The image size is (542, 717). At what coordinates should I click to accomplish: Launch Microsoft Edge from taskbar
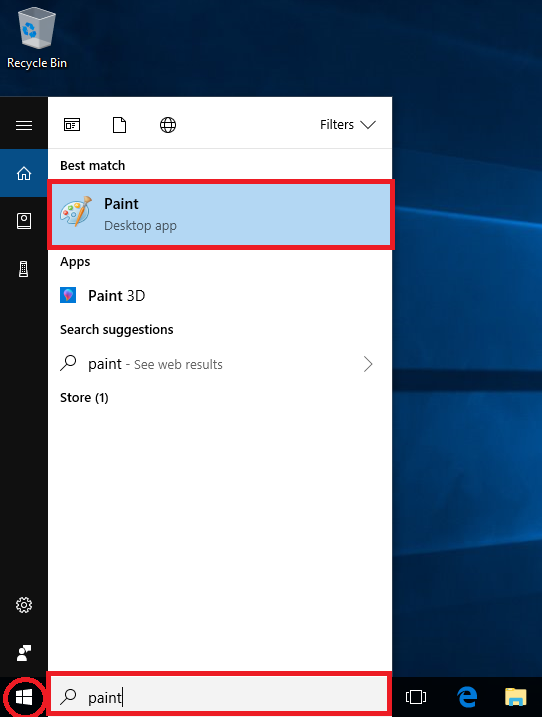click(467, 697)
